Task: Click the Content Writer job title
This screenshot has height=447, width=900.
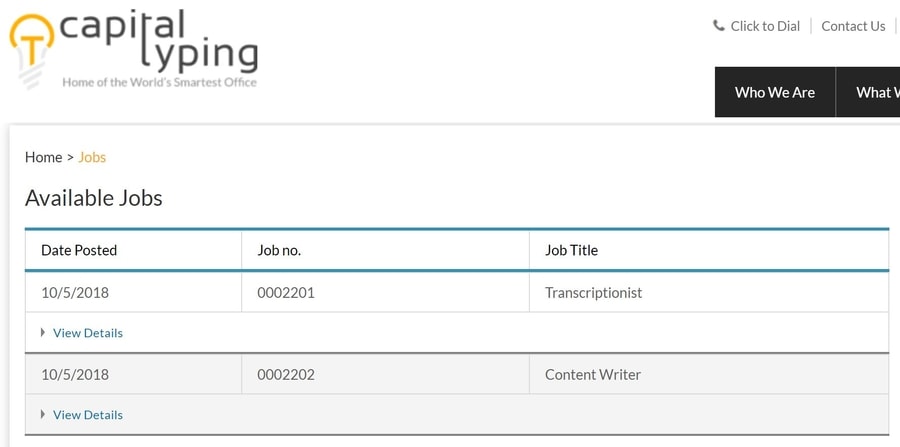Action: tap(593, 375)
